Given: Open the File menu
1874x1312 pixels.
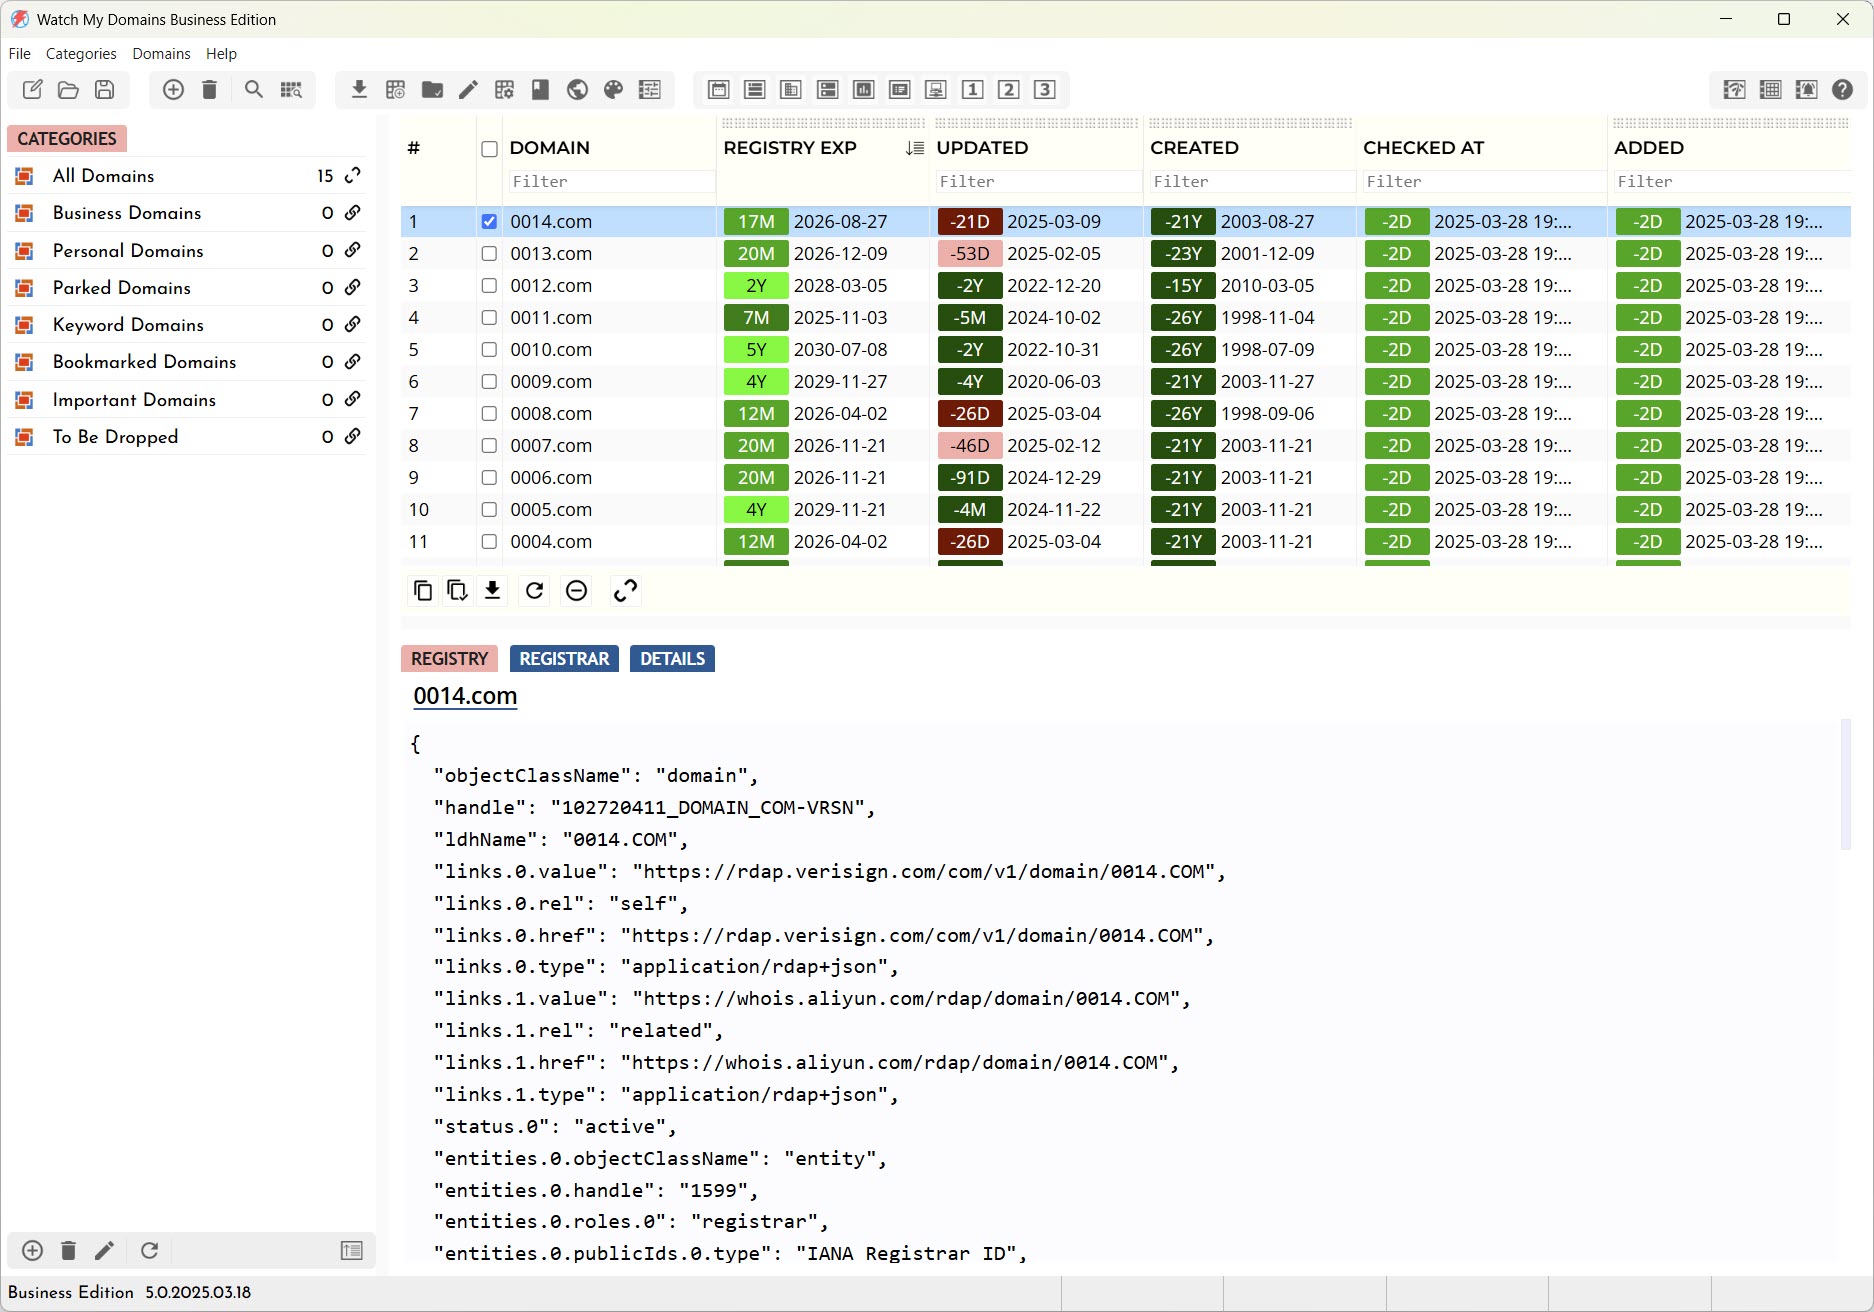Looking at the screenshot, I should pyautogui.click(x=19, y=54).
